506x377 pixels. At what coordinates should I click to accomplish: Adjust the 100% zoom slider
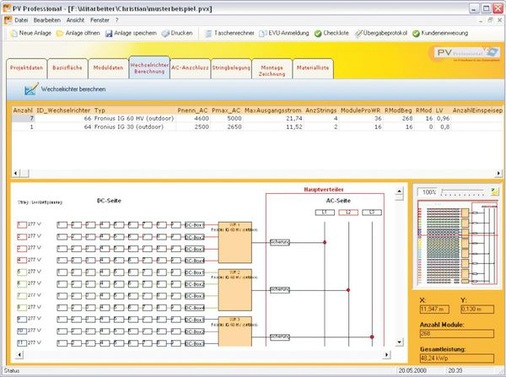pos(462,192)
